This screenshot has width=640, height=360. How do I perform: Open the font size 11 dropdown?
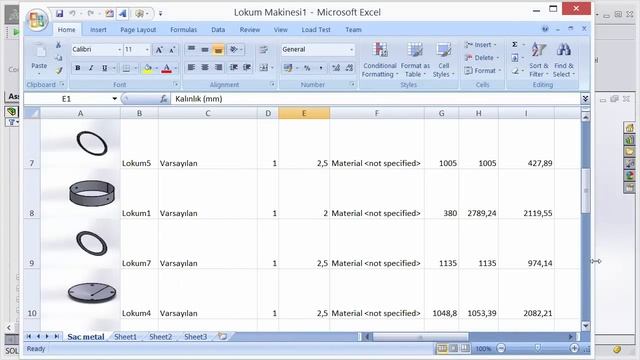tap(147, 50)
